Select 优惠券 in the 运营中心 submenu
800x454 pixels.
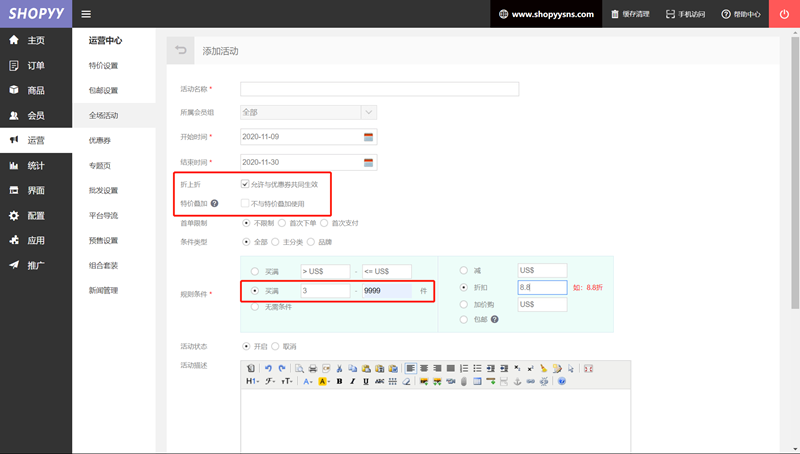pos(99,141)
